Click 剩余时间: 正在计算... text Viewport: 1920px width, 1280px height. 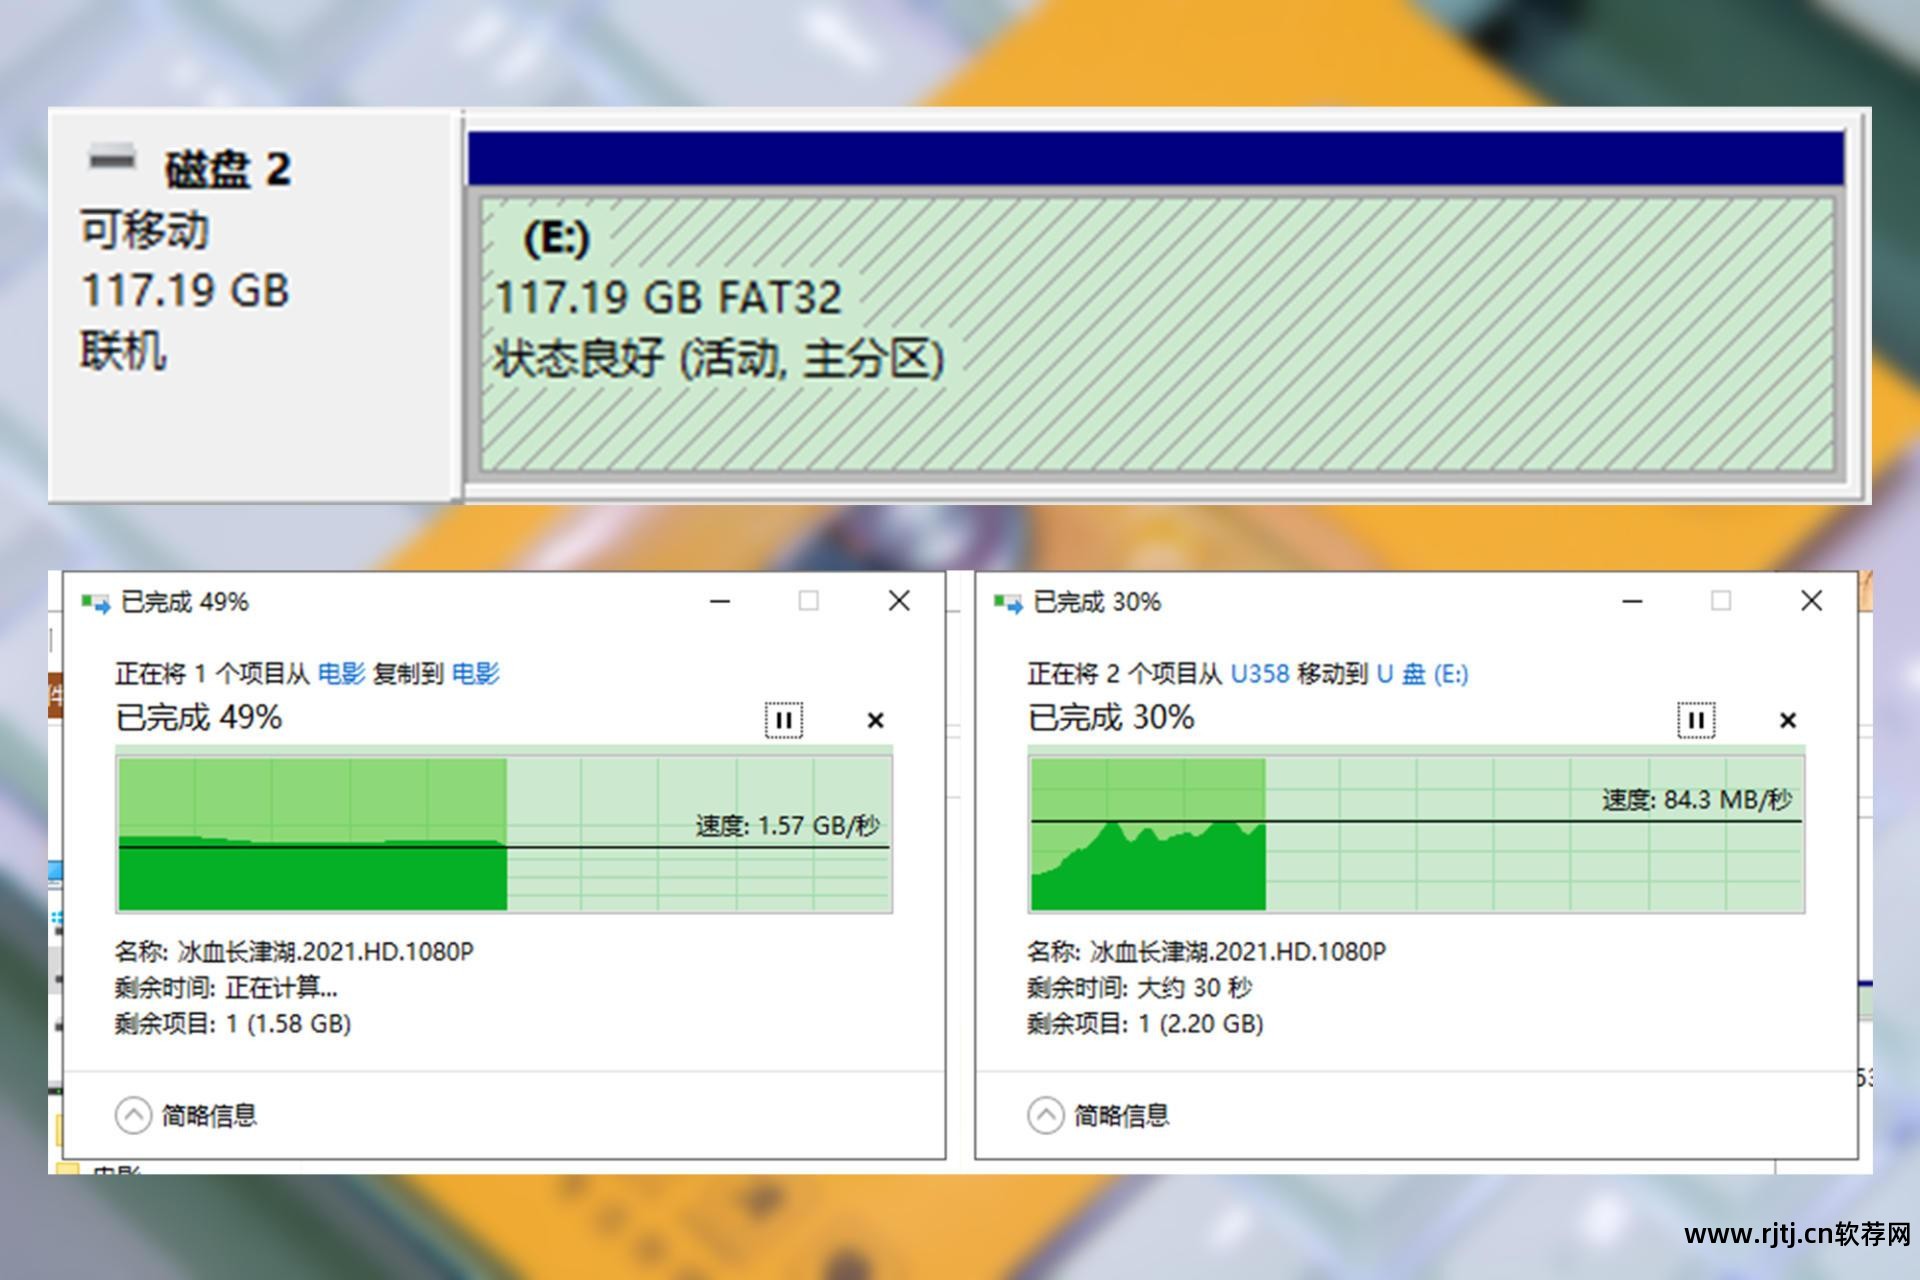(226, 988)
